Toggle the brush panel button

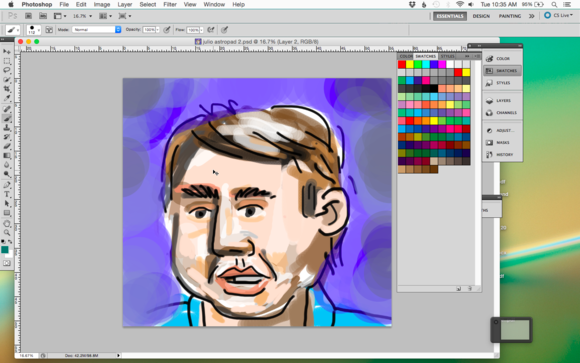pos(49,30)
